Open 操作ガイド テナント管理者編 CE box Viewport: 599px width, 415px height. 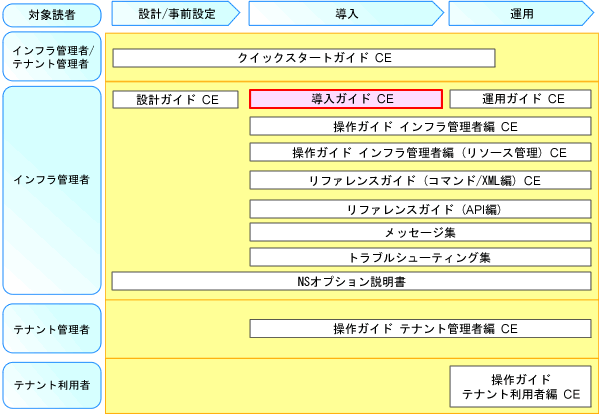point(421,329)
